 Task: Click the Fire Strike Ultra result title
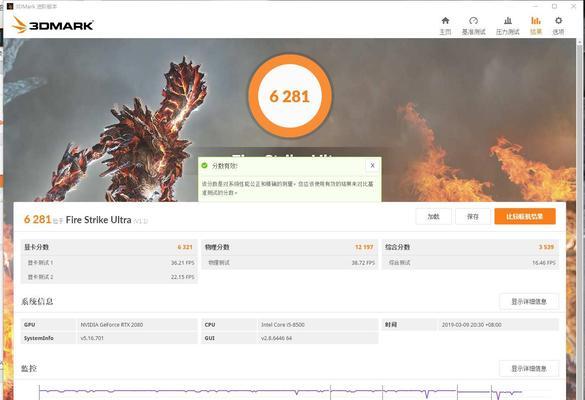pos(98,220)
